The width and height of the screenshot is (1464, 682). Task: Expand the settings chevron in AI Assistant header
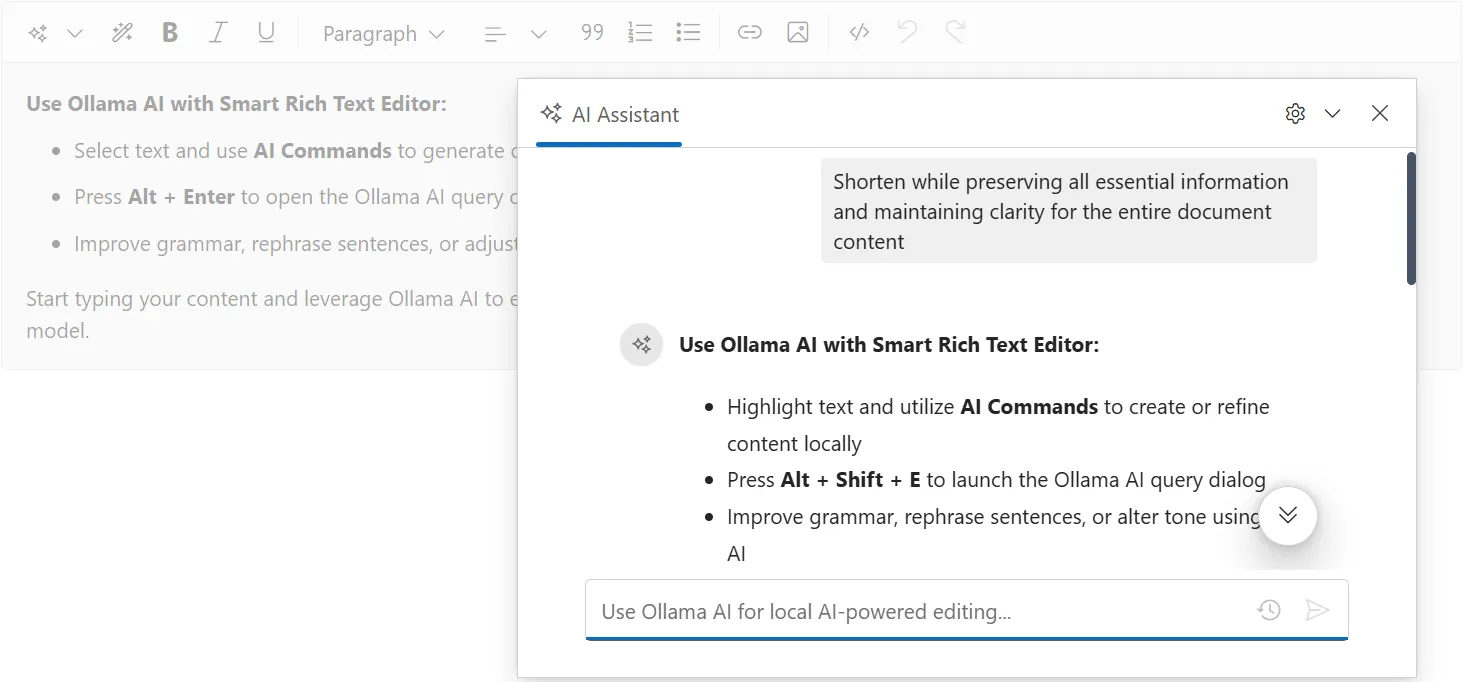(1332, 113)
